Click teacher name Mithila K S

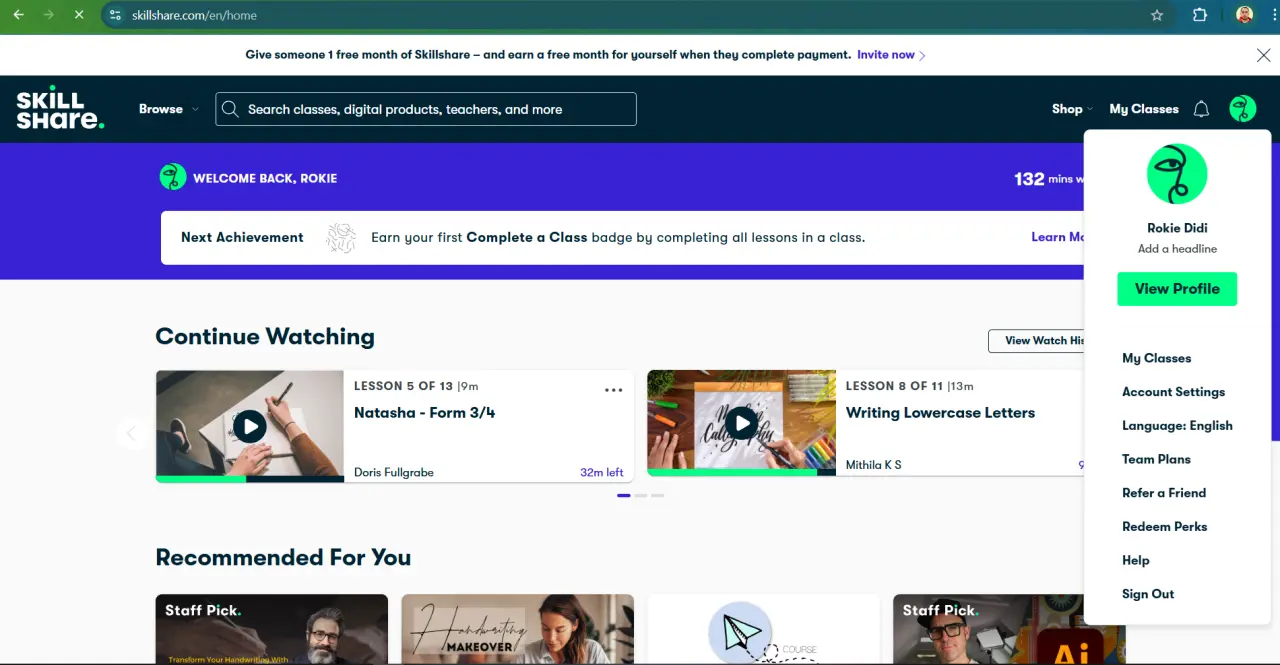click(873, 465)
